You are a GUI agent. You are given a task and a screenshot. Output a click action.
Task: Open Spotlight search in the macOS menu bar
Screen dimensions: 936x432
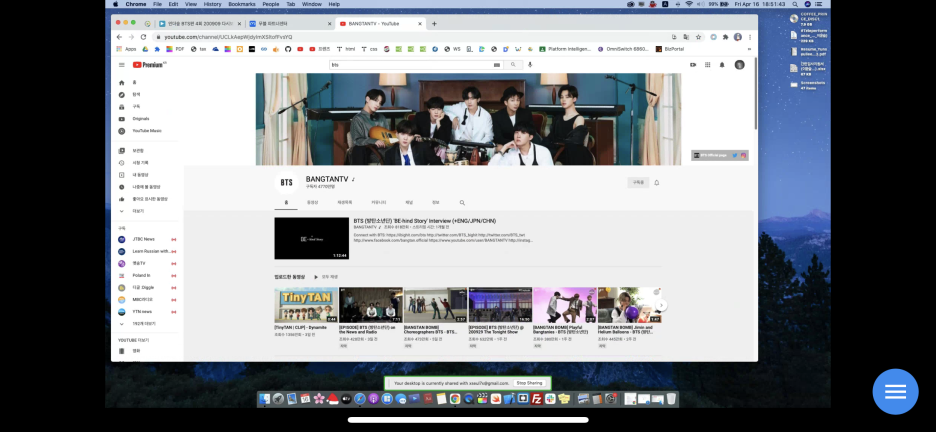pos(795,4)
